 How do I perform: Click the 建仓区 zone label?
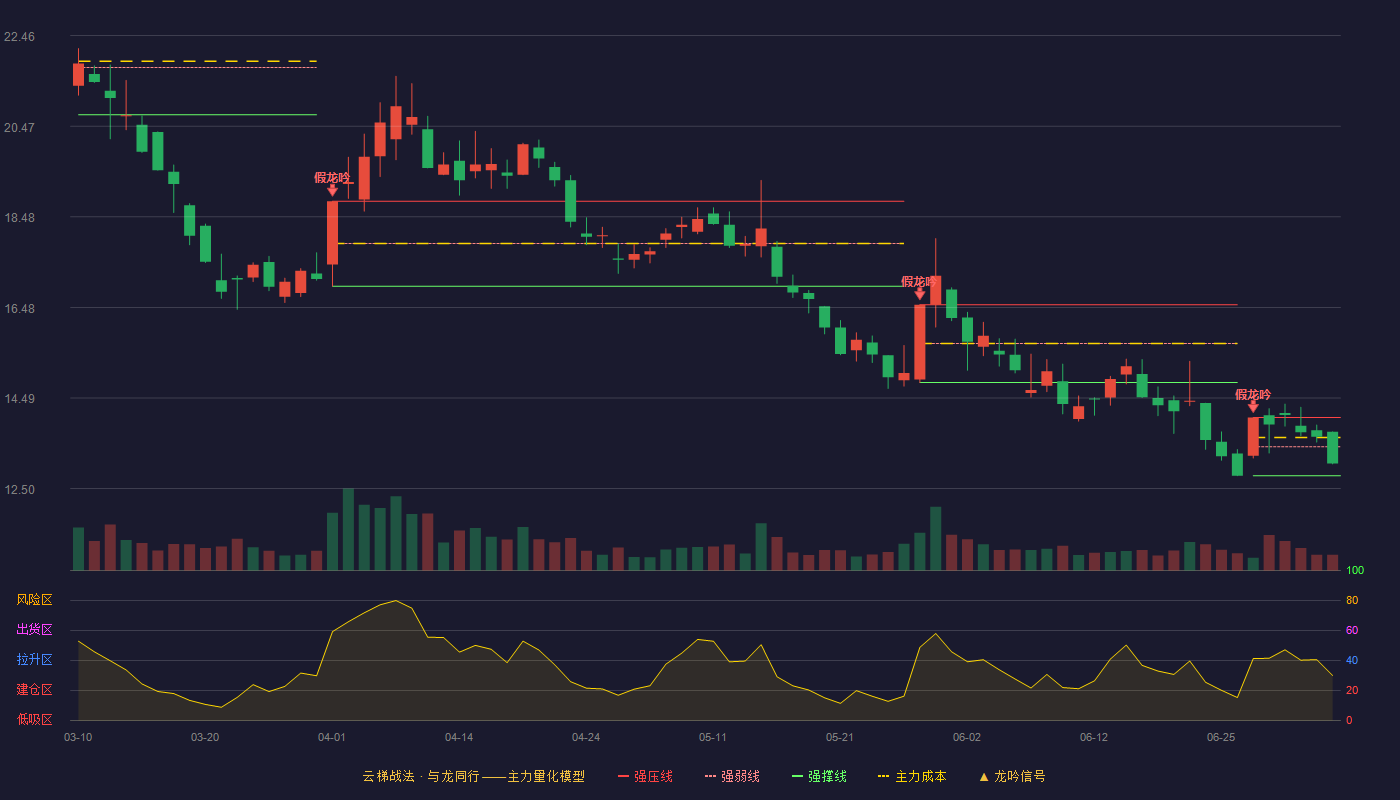34,690
